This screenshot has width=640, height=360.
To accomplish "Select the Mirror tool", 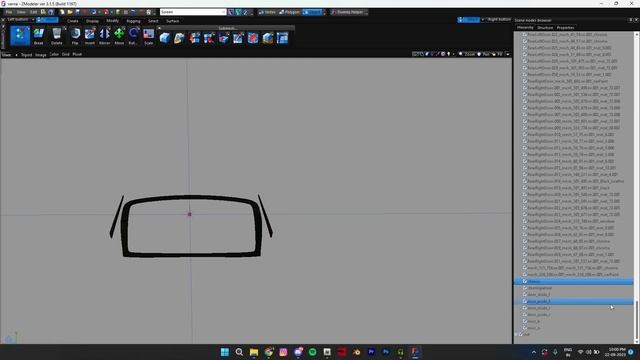I will click(104, 36).
